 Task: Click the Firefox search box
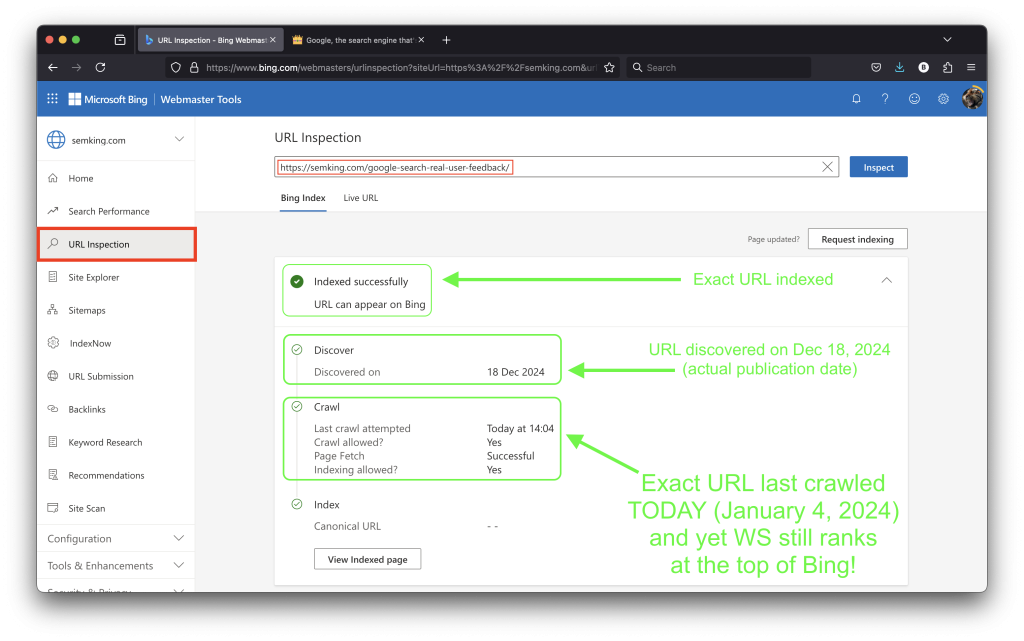tap(718, 67)
